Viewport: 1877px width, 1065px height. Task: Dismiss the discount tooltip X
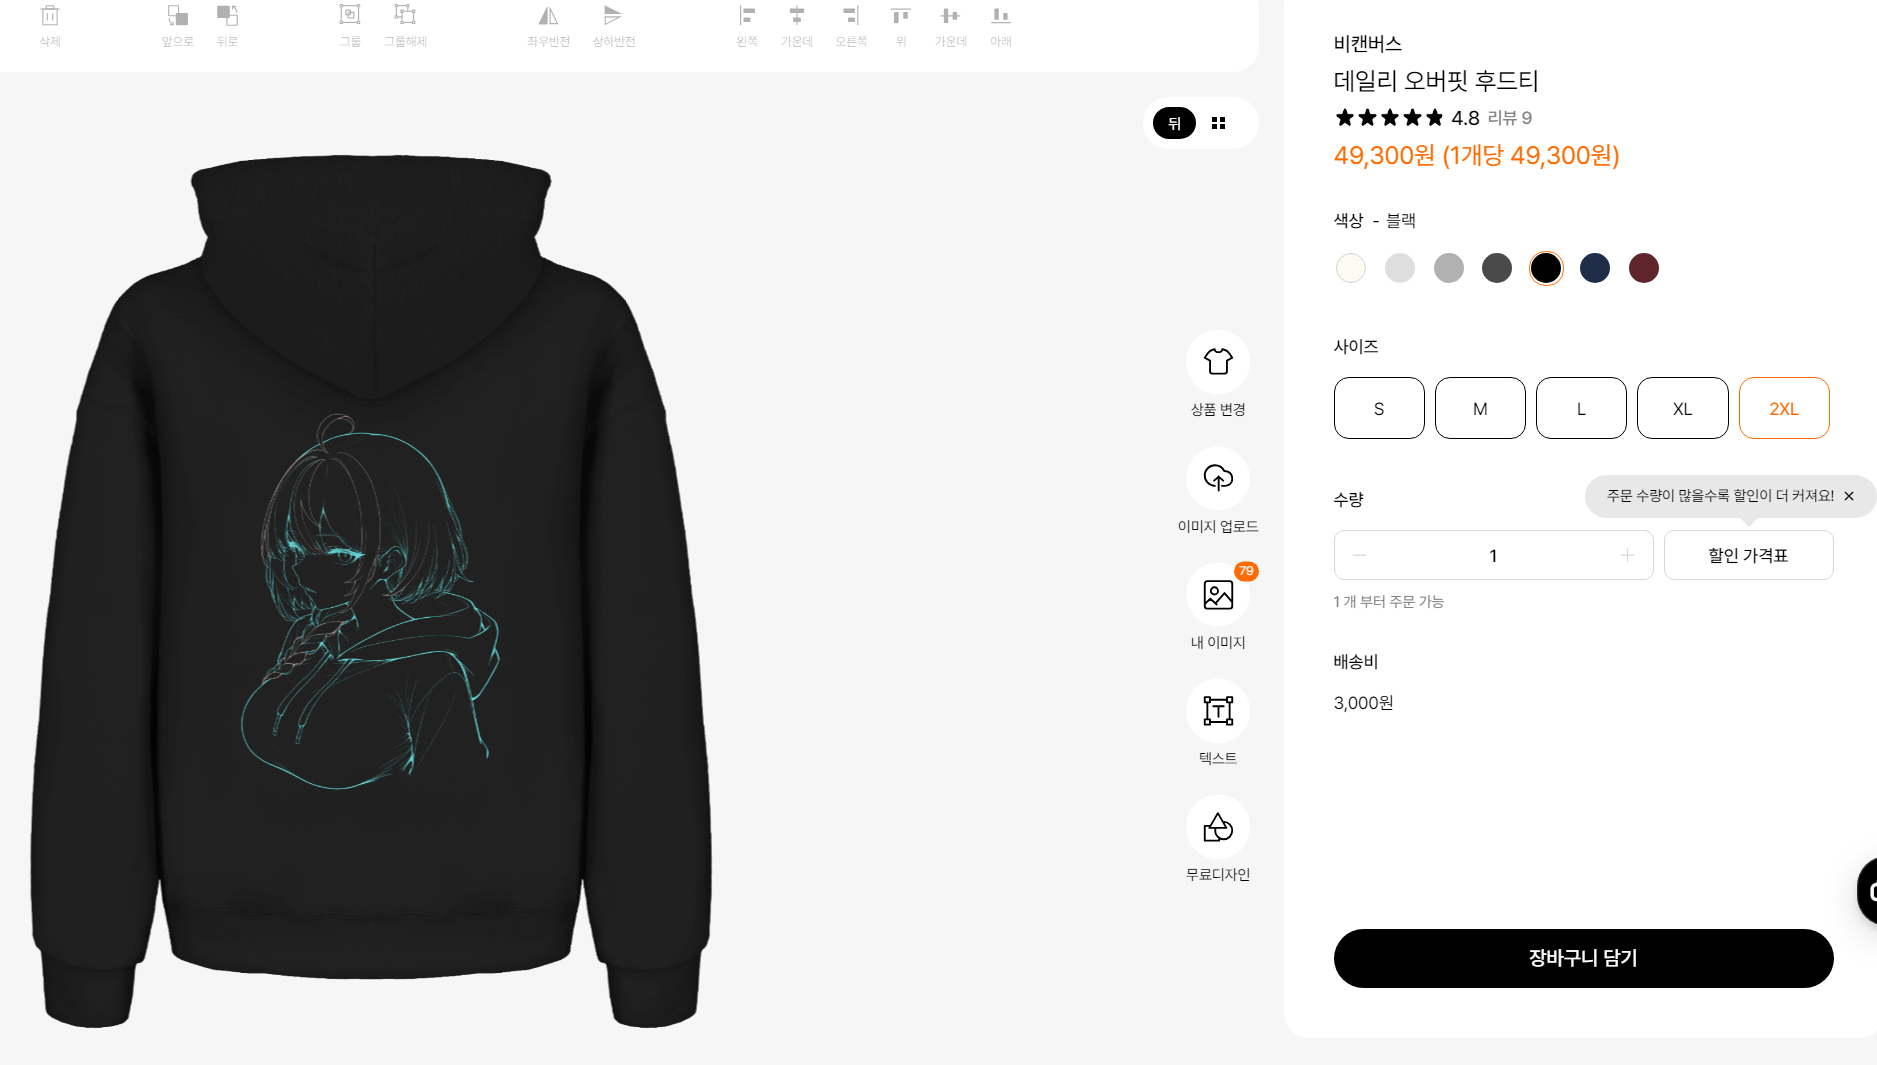click(1849, 496)
